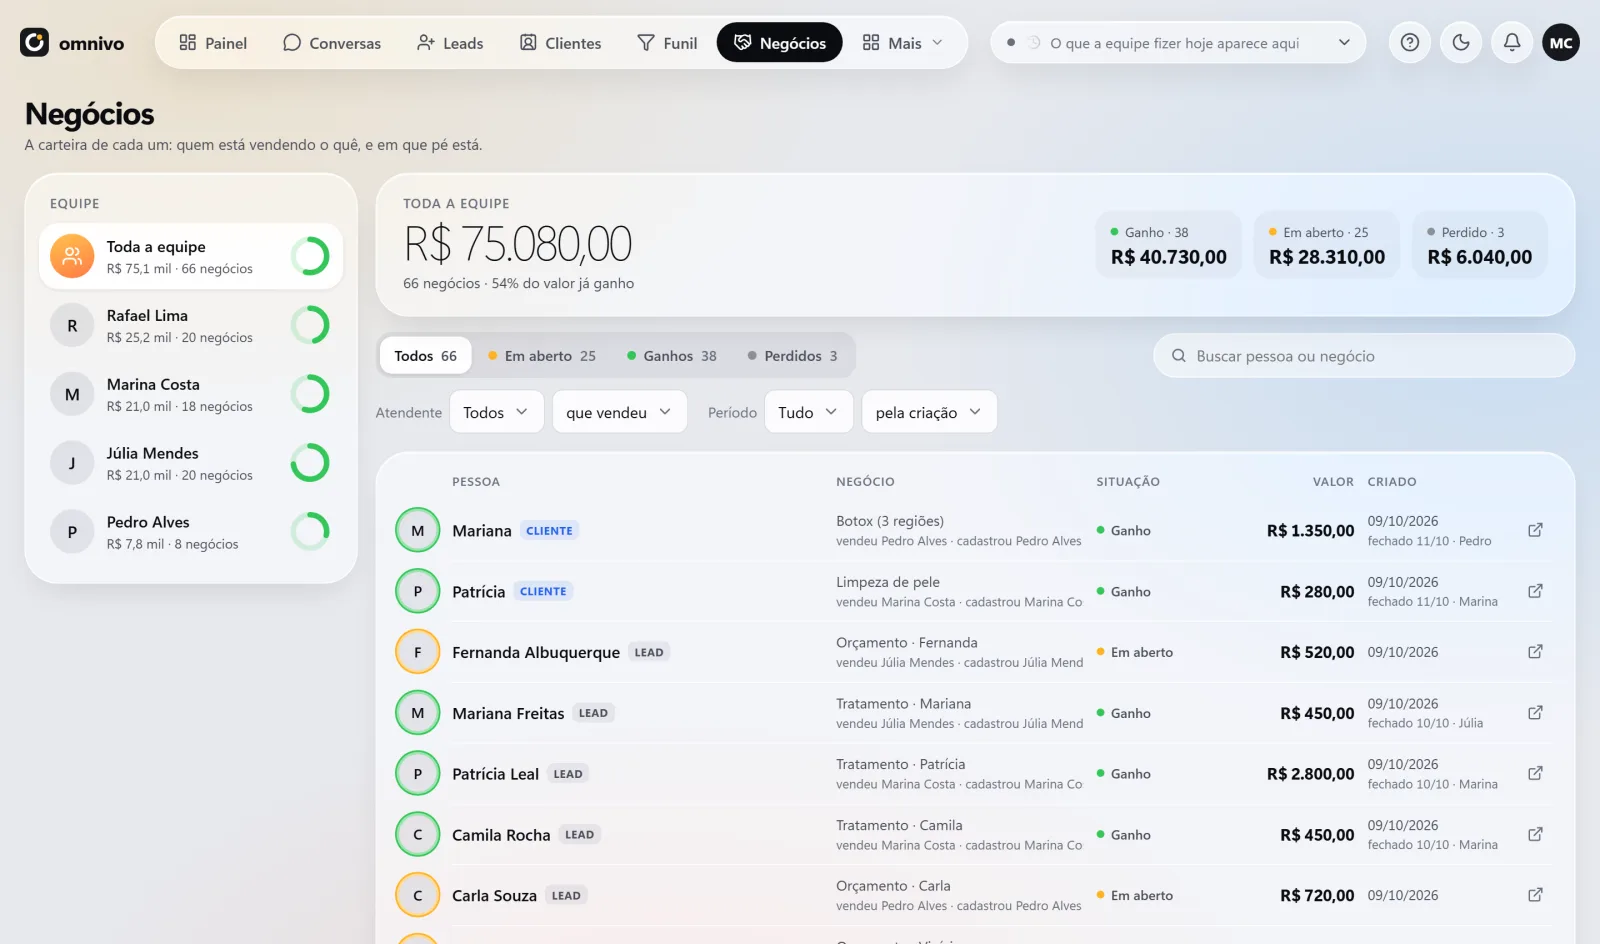
Task: Open the MC user avatar
Action: (1561, 42)
